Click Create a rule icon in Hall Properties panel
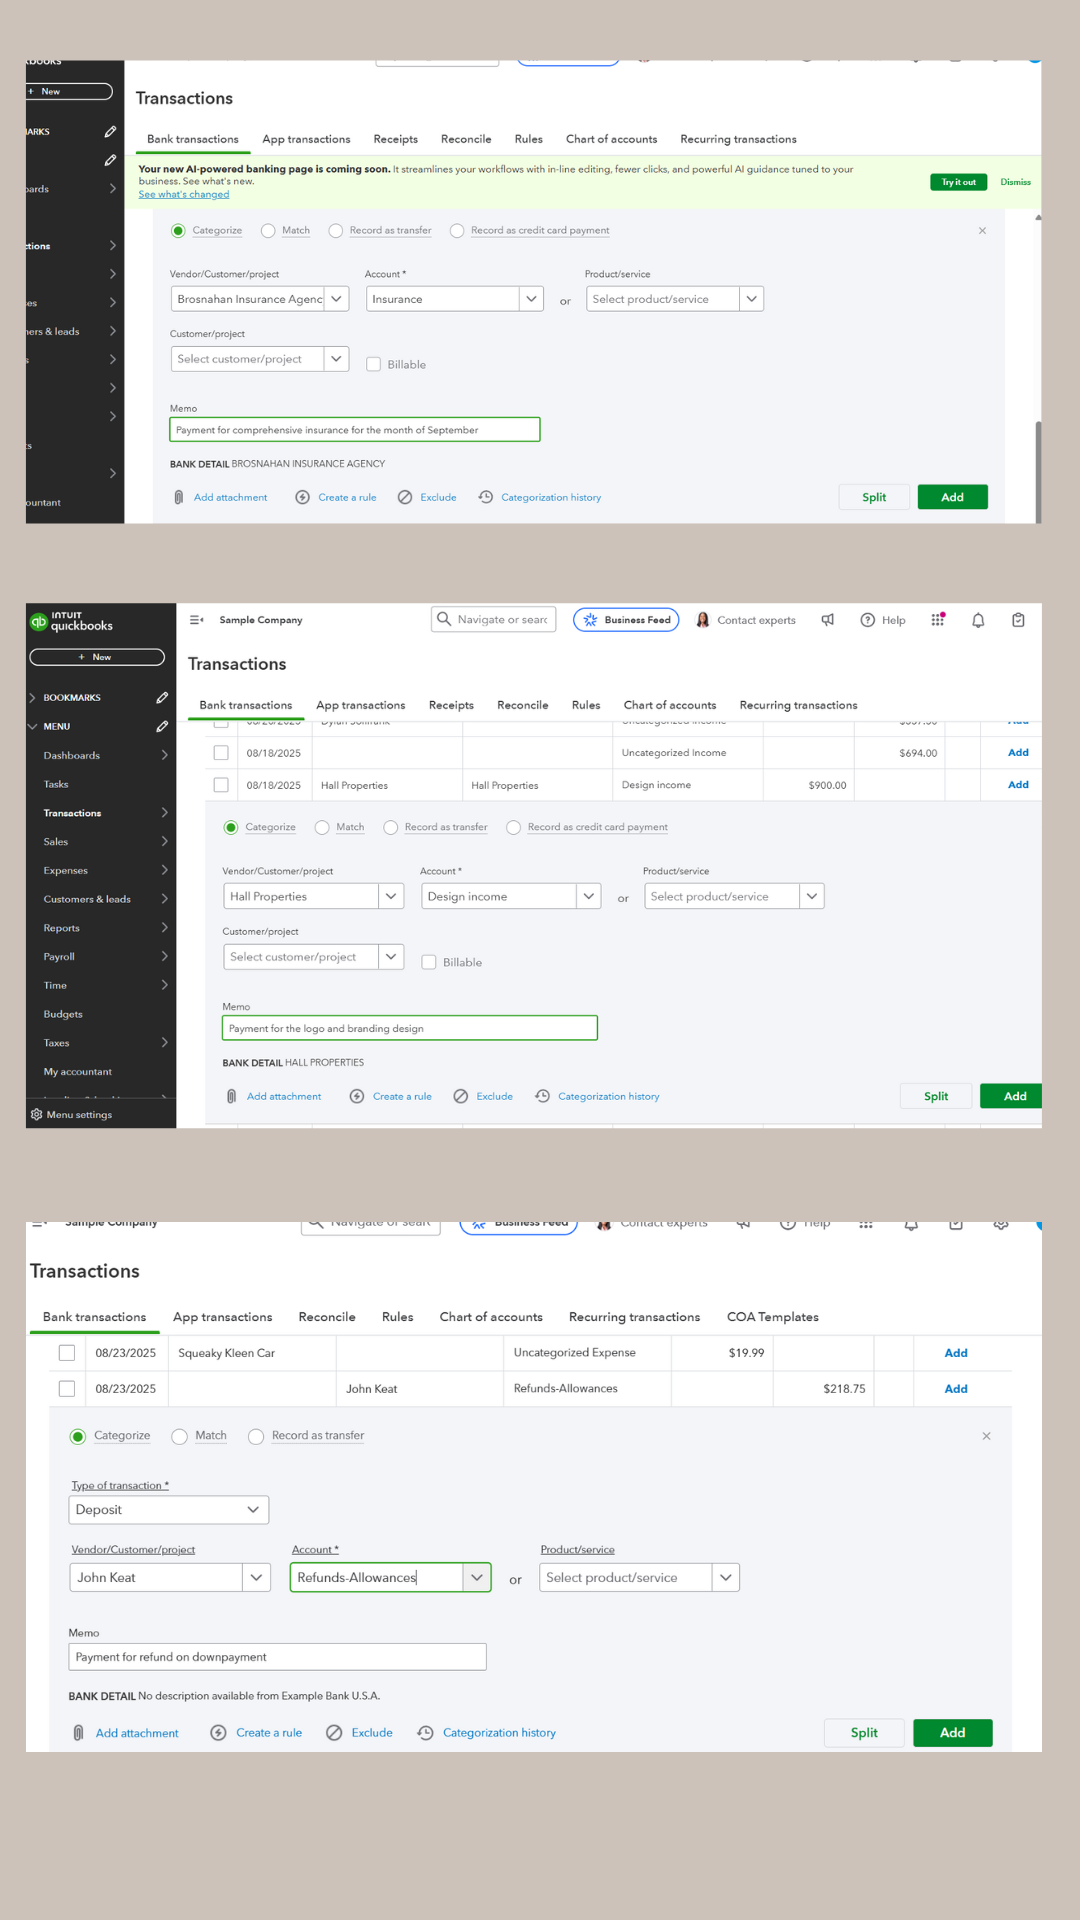The image size is (1080, 1920). (357, 1097)
